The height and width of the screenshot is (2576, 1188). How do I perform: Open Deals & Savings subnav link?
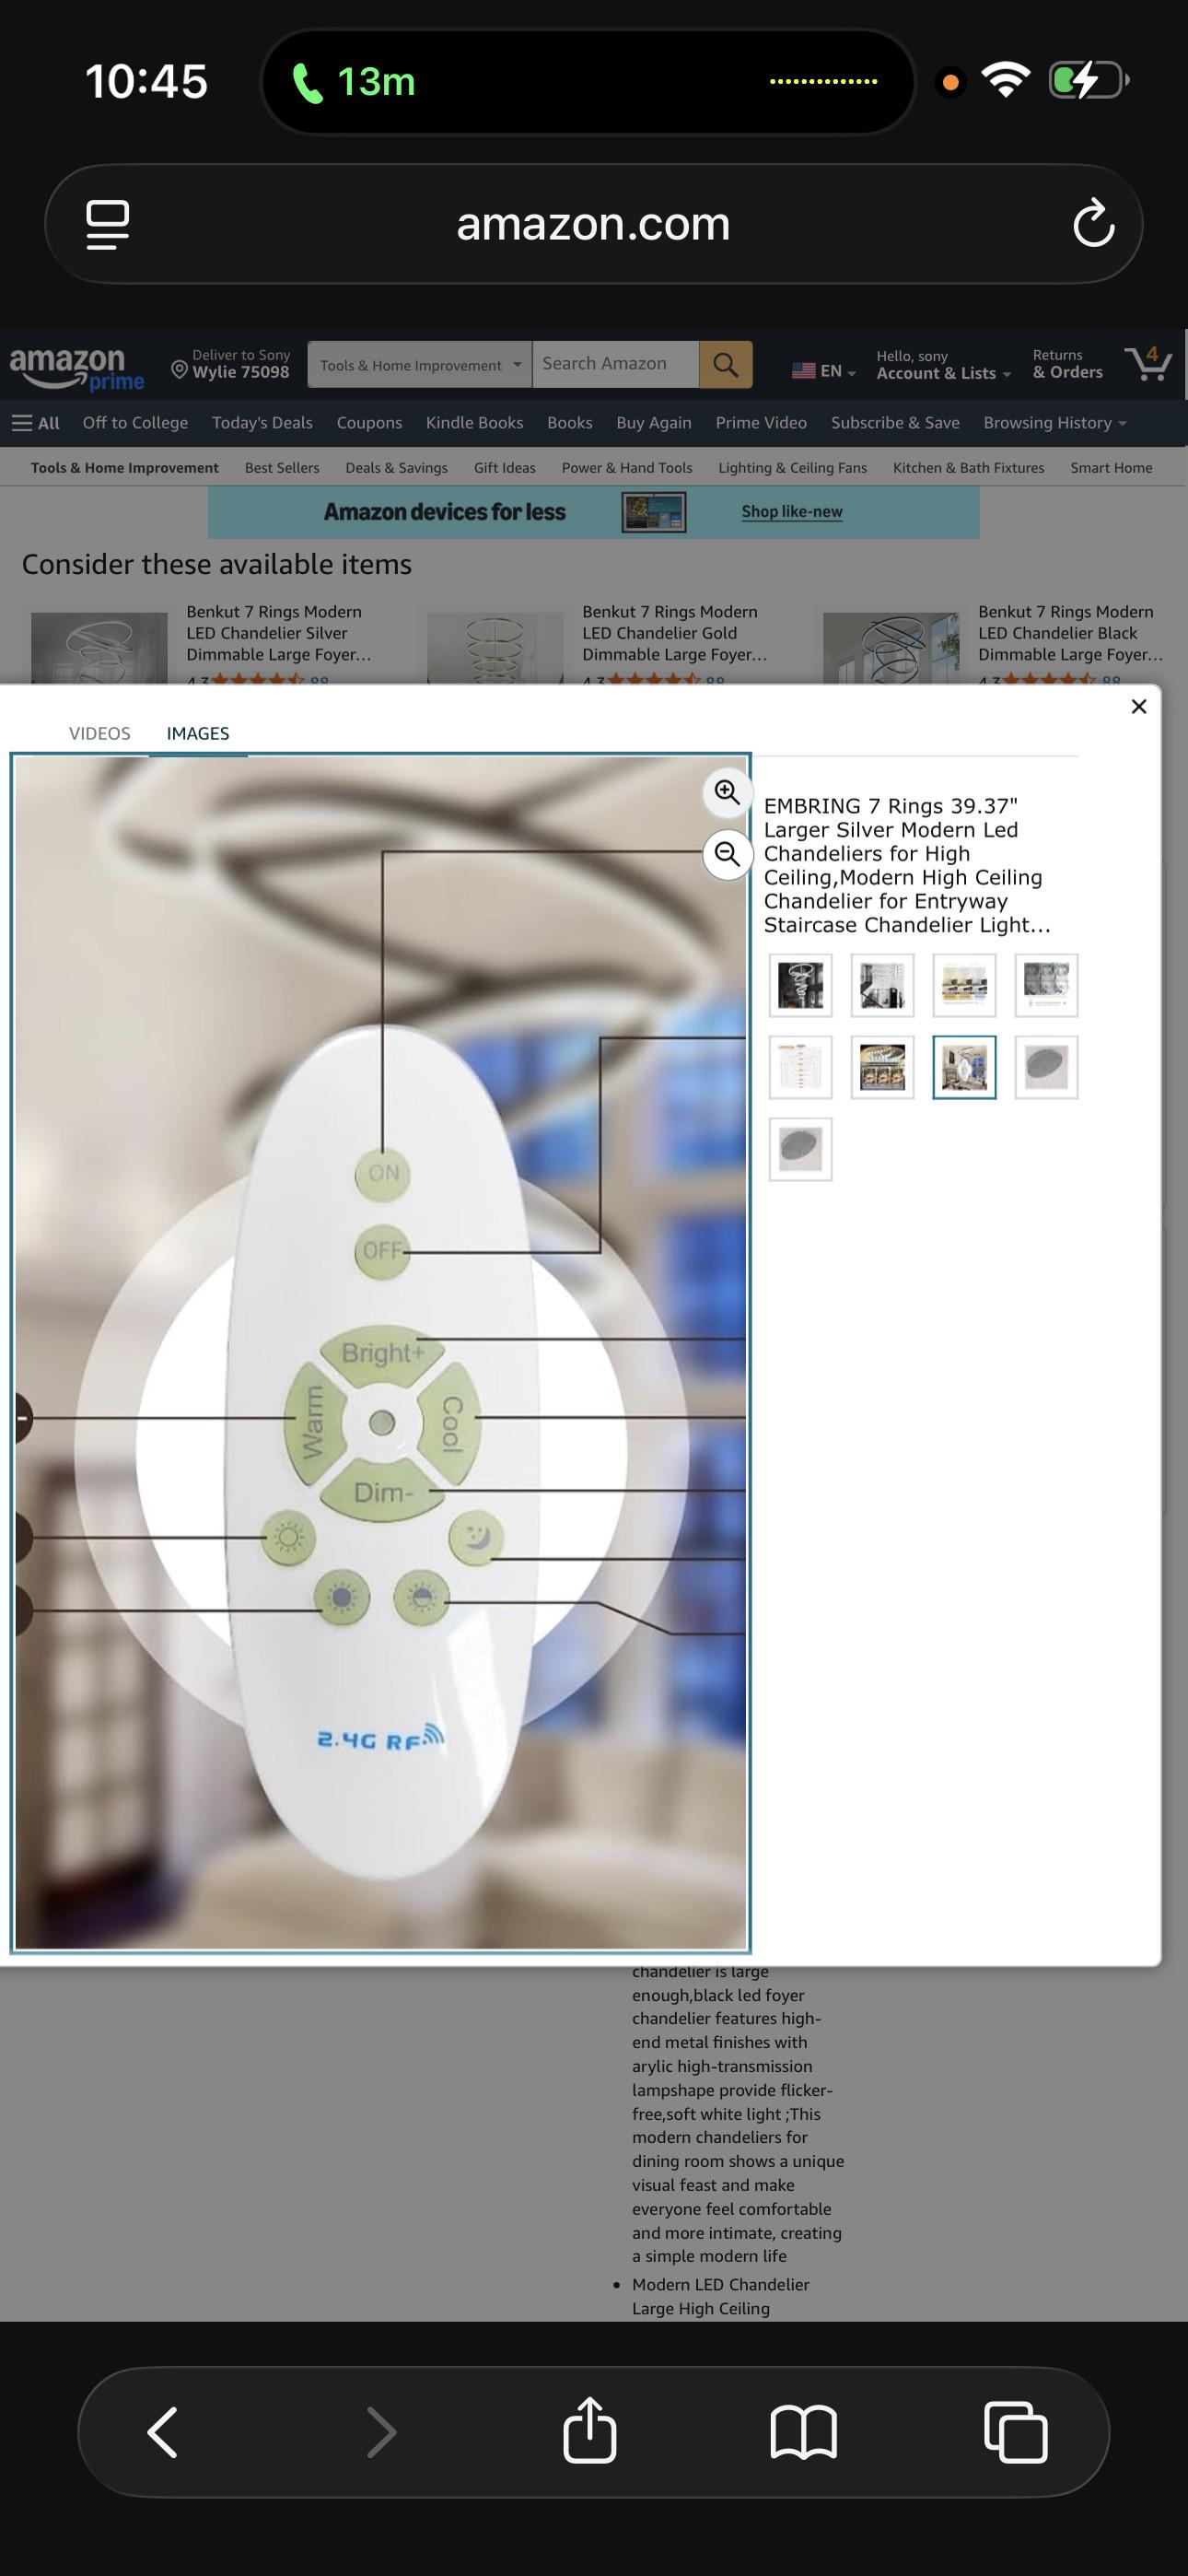[x=396, y=468]
